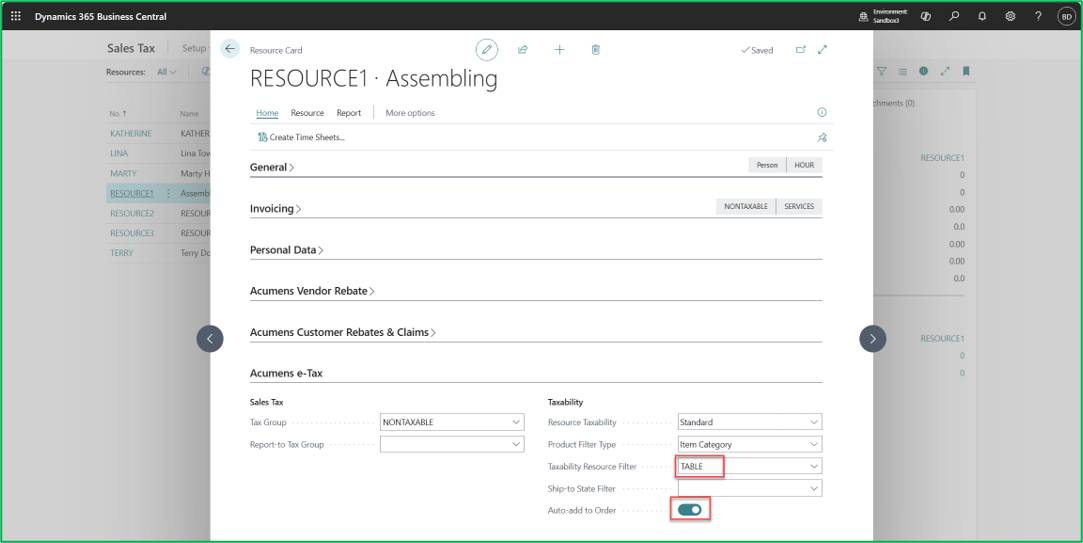Collapse the Acumens e-Tax section

click(x=286, y=373)
